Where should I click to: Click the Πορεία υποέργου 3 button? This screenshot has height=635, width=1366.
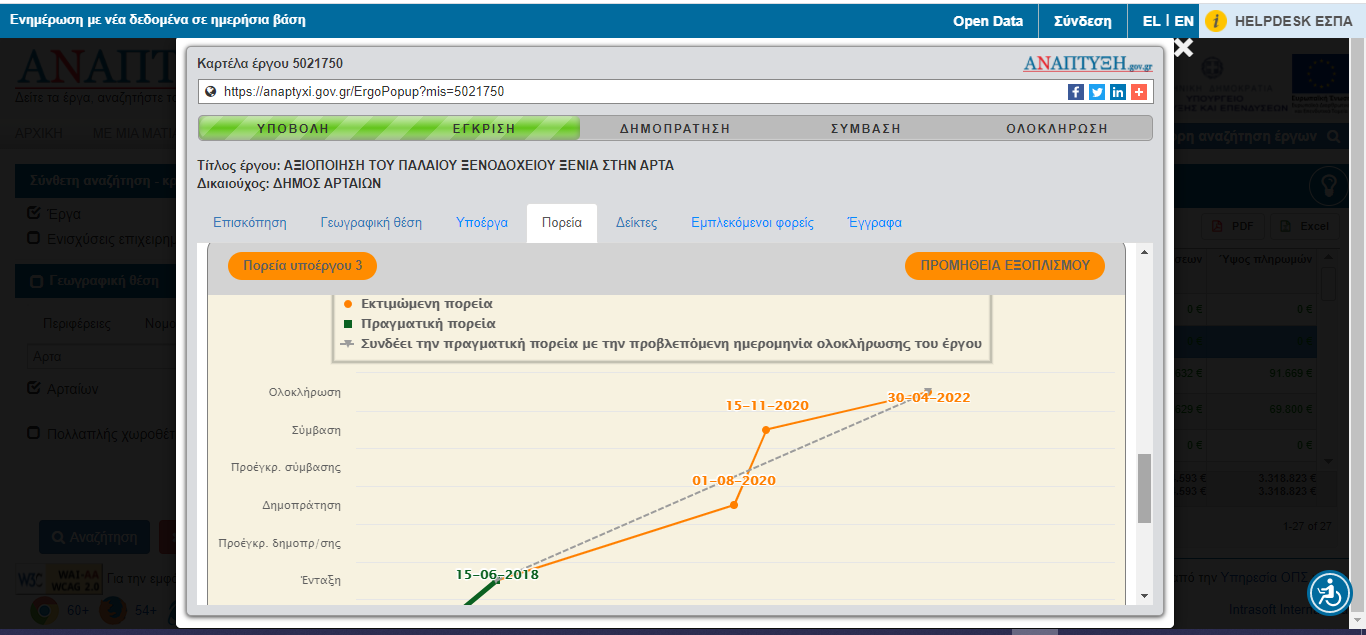pyautogui.click(x=302, y=266)
